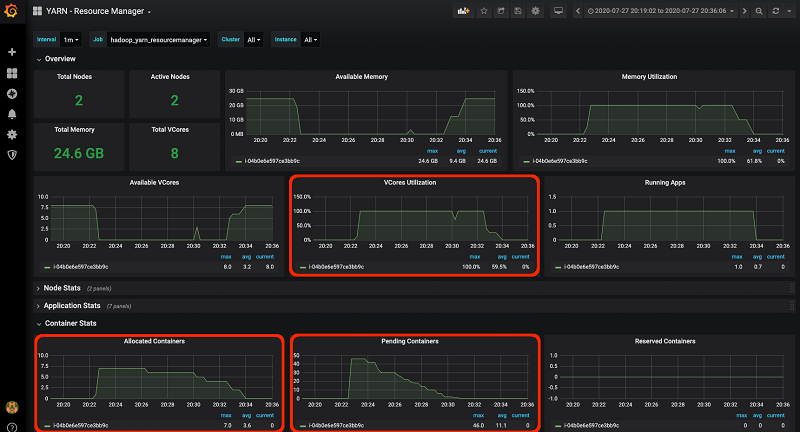This screenshot has width=800, height=432.
Task: Open the Available Memory panel title menu
Action: 361,77
